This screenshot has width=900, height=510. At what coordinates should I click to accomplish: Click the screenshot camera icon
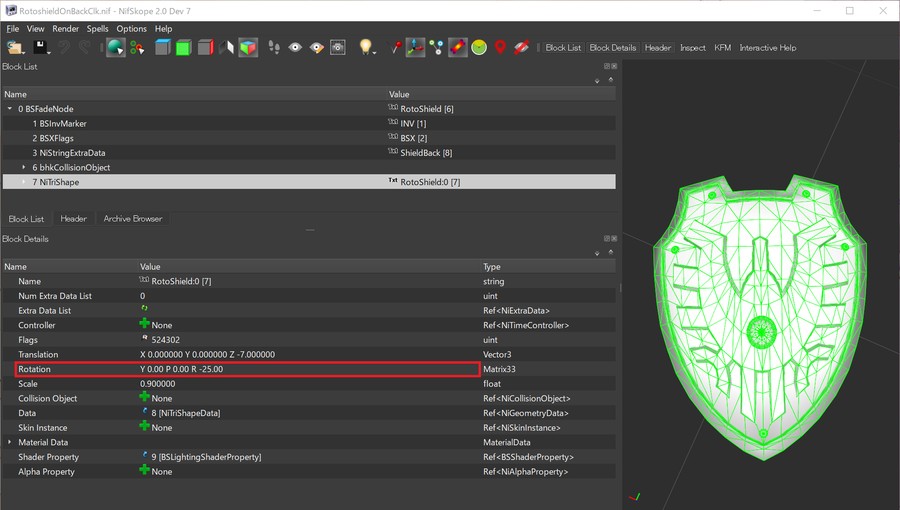pos(338,47)
